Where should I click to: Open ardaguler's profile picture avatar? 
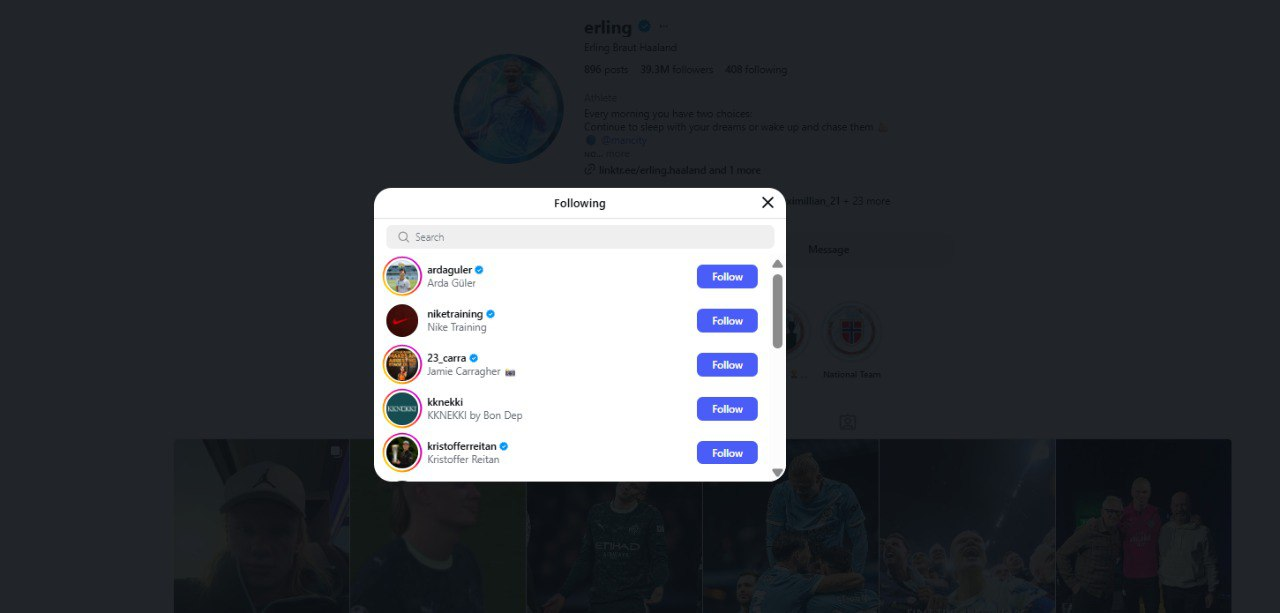point(402,276)
